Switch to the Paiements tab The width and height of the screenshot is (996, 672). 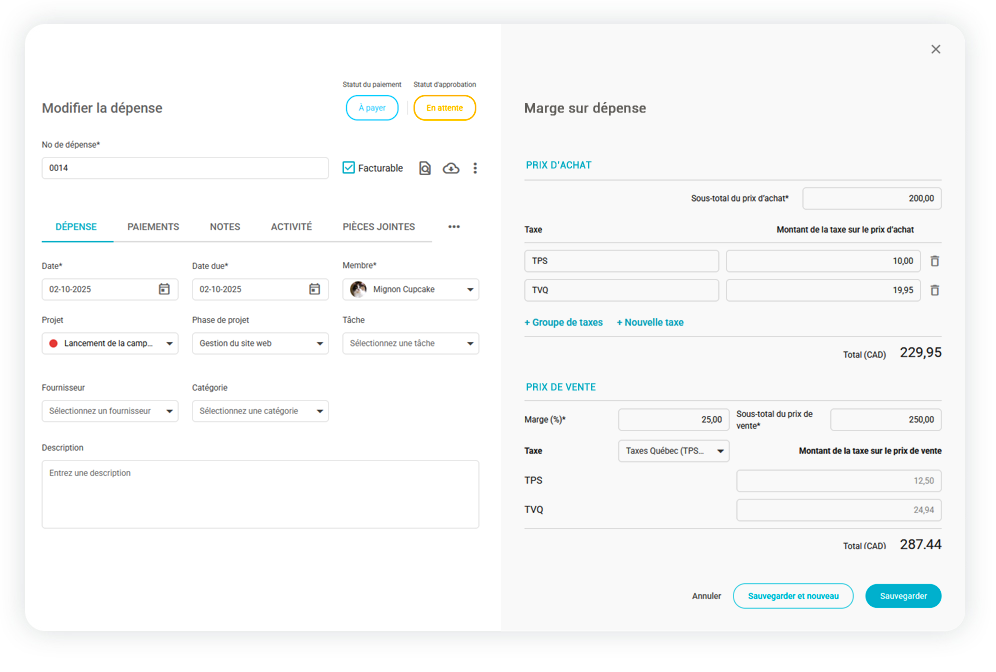tap(153, 227)
